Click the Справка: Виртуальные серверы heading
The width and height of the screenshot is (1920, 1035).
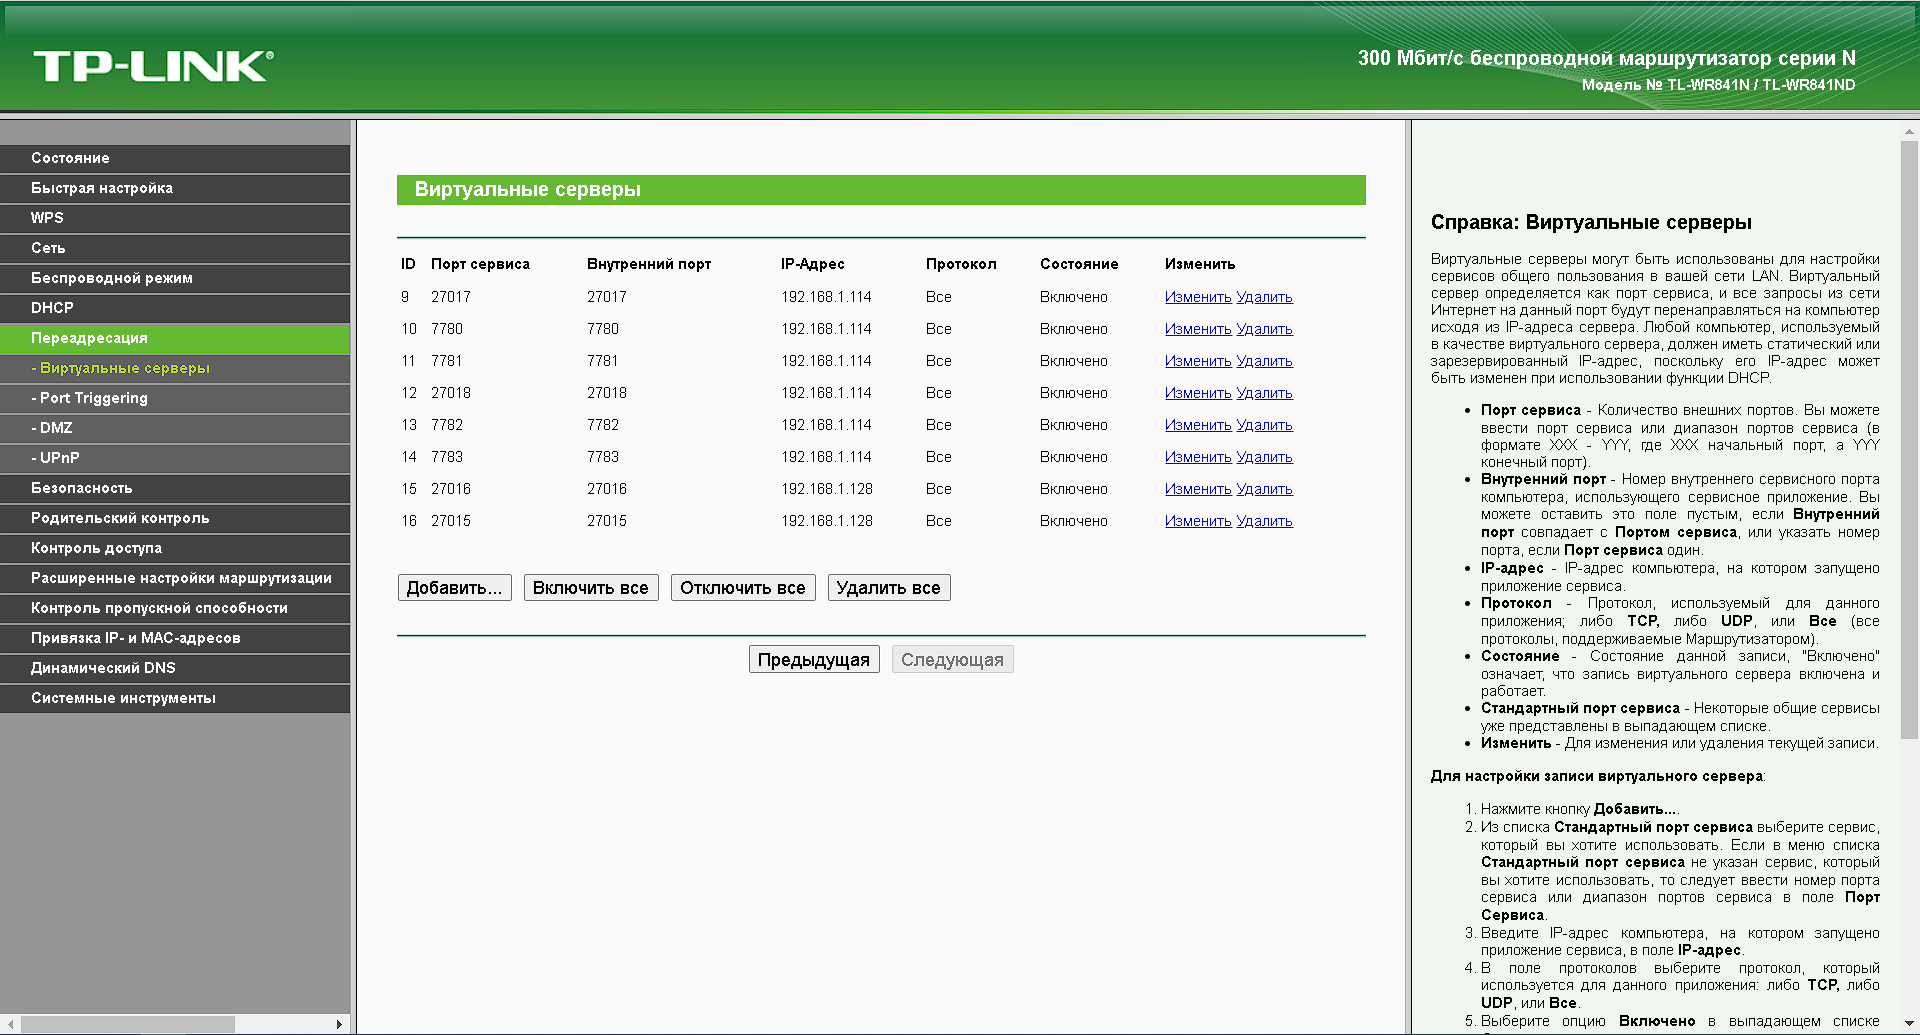click(x=1591, y=222)
